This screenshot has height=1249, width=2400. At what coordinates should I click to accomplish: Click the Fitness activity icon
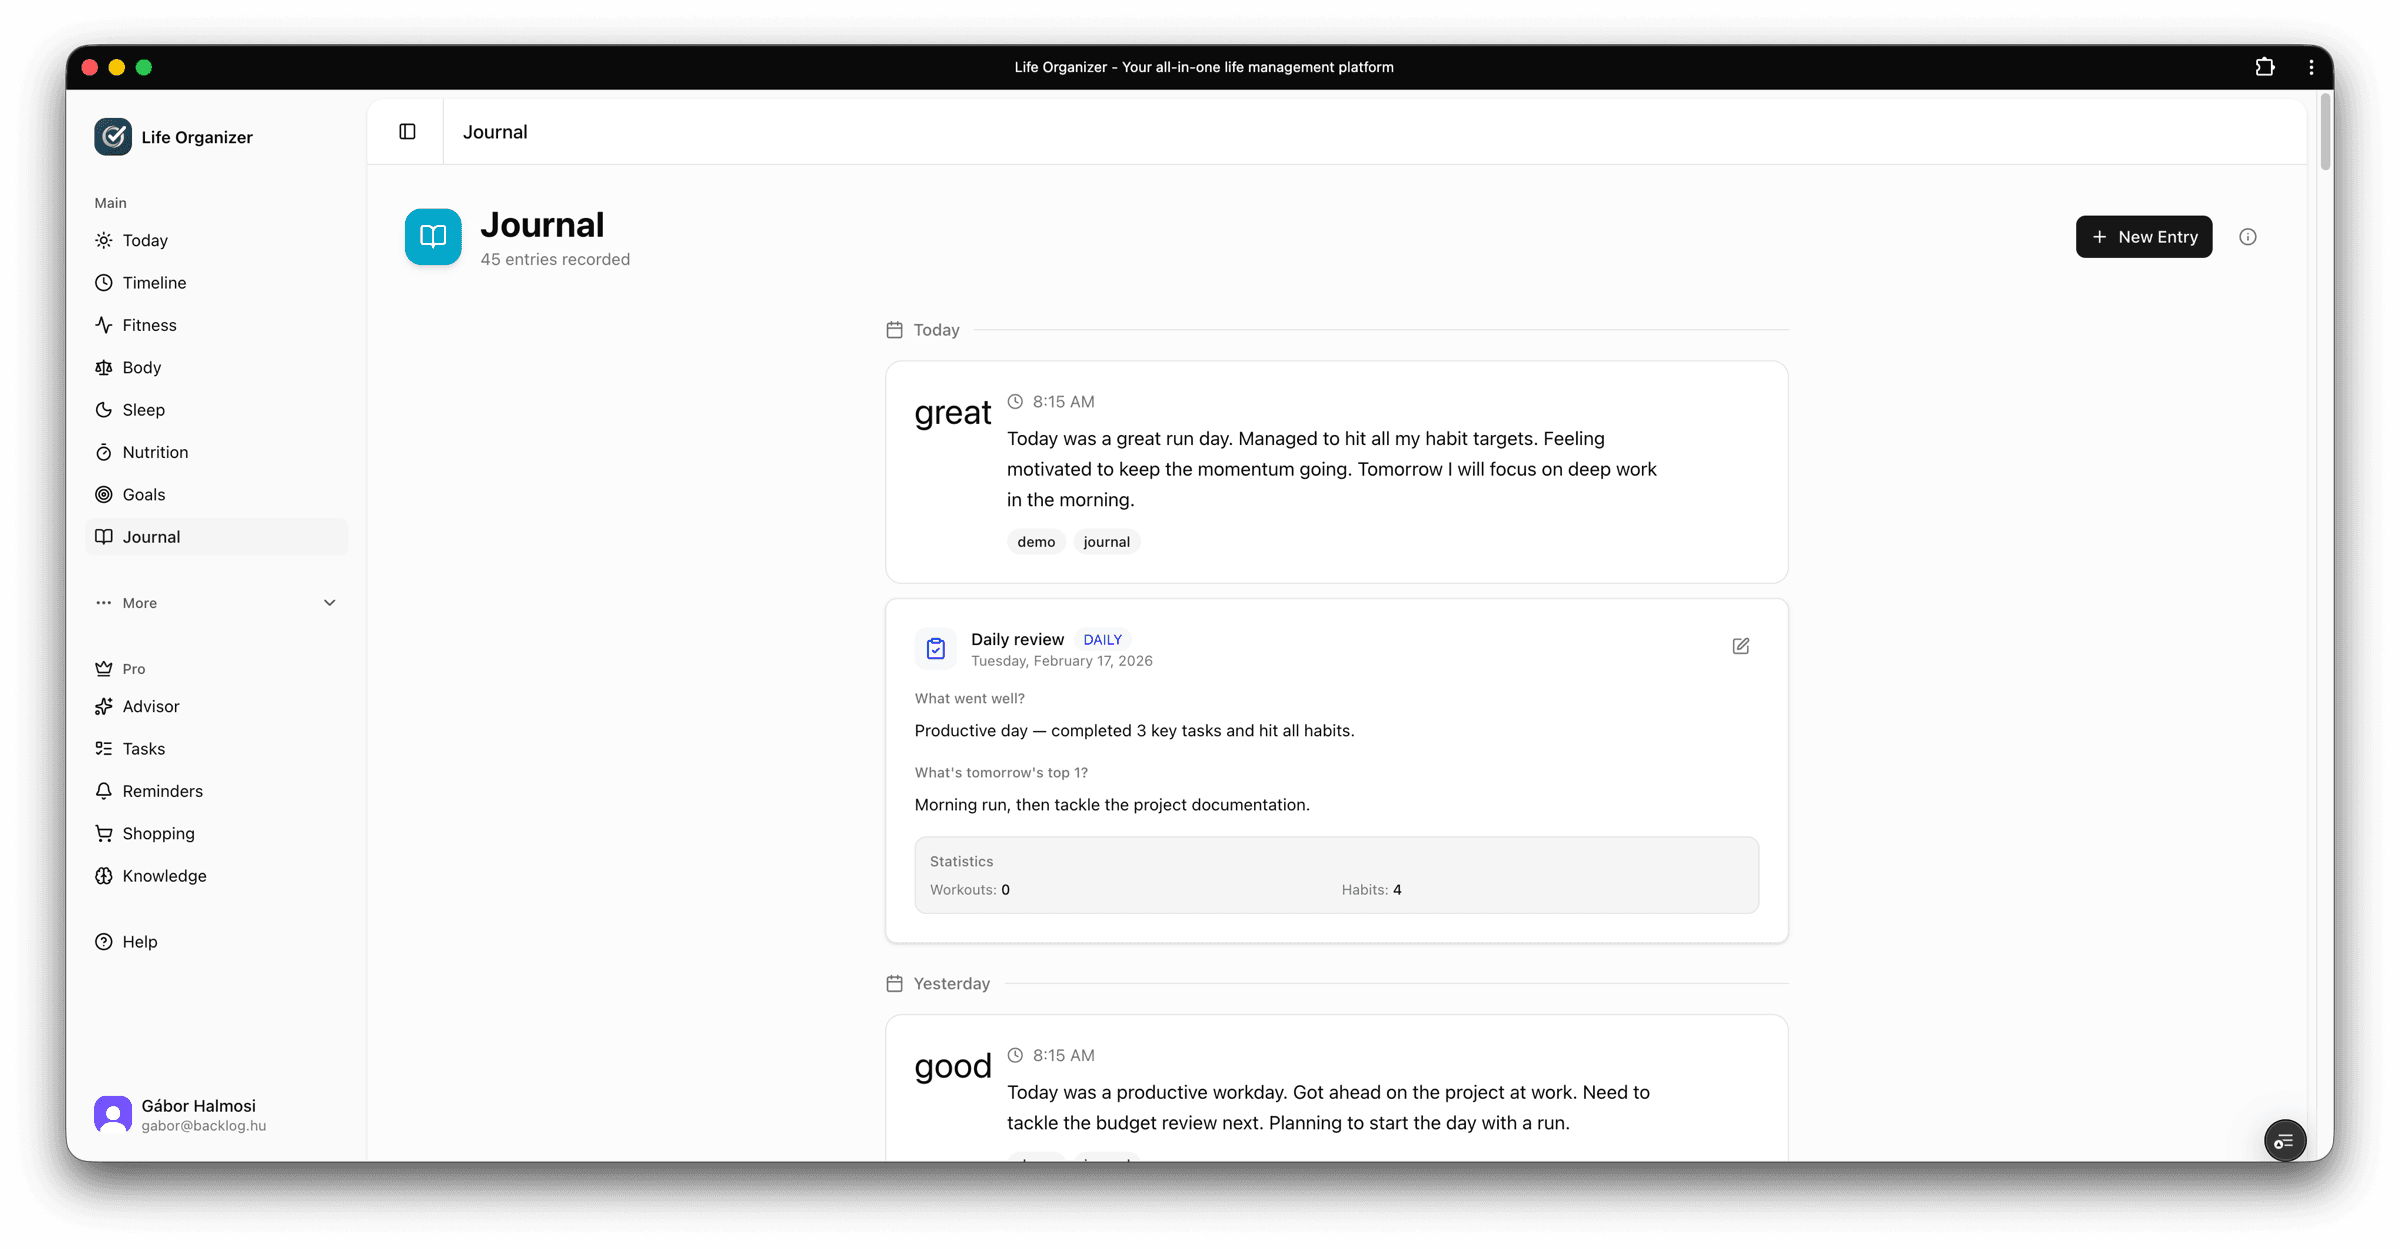coord(104,324)
